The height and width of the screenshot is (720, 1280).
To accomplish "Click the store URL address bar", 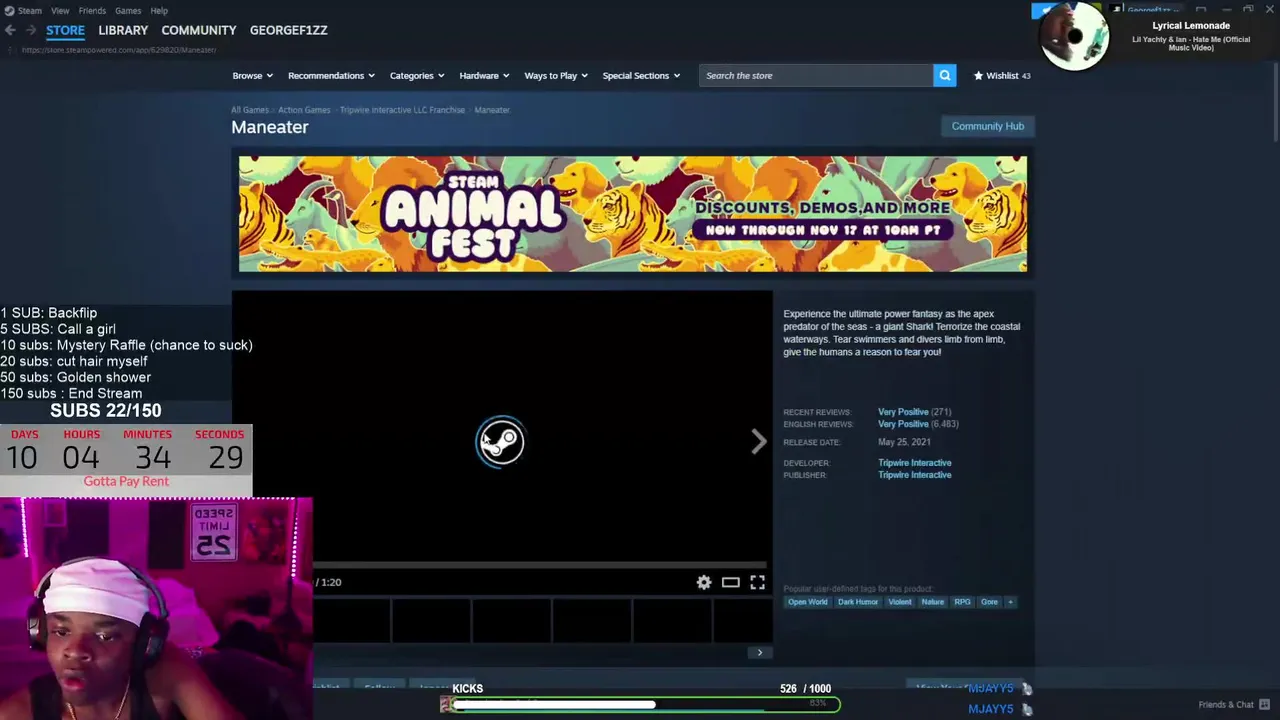I will tap(119, 50).
